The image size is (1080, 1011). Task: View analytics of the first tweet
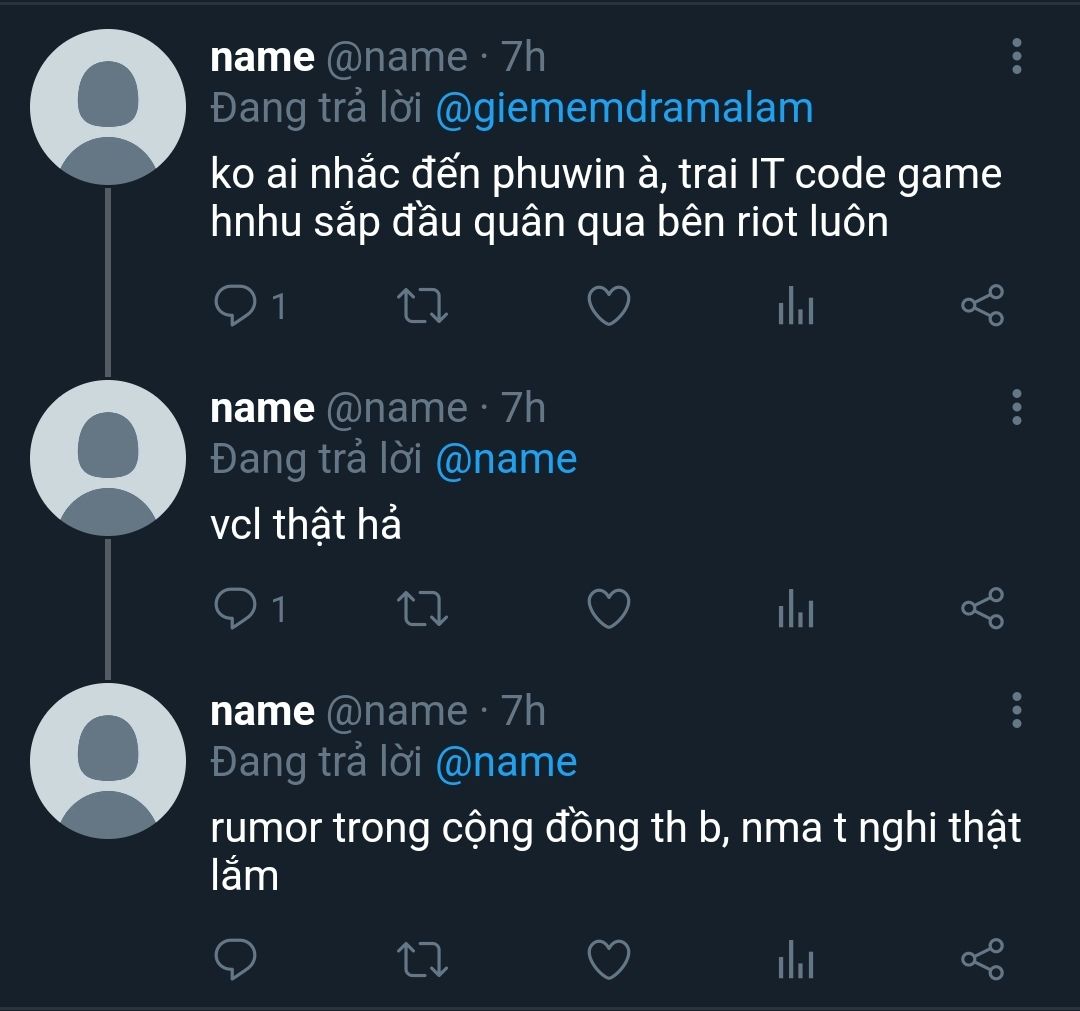[x=796, y=305]
